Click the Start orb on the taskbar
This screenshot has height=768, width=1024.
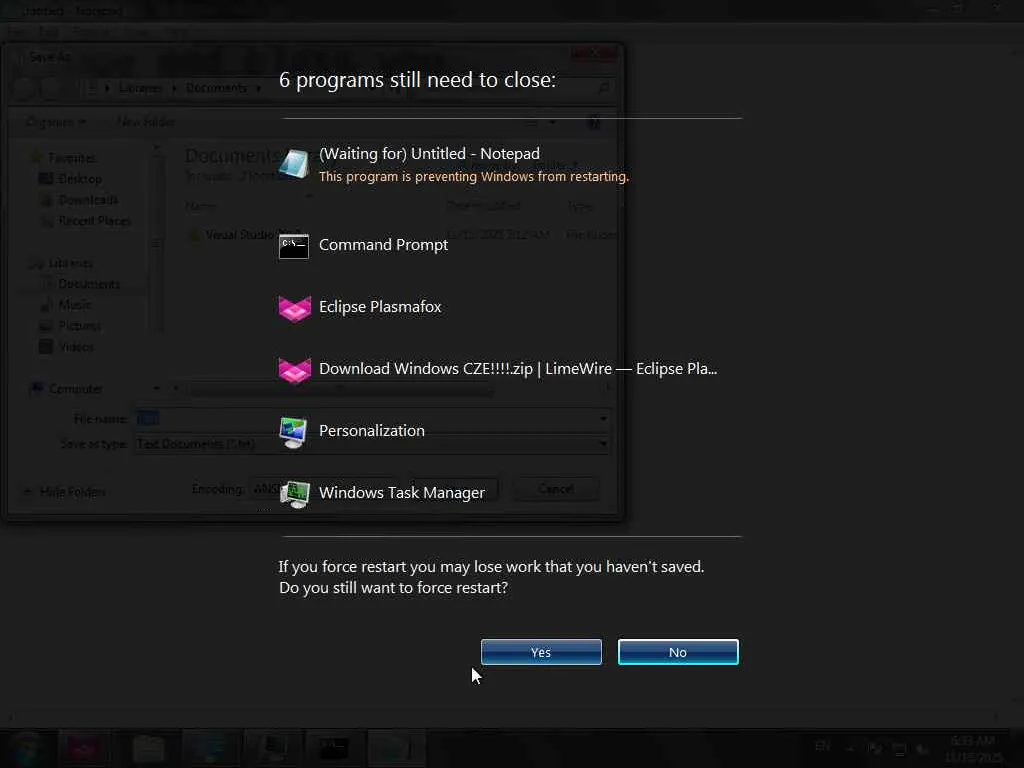pos(26,748)
